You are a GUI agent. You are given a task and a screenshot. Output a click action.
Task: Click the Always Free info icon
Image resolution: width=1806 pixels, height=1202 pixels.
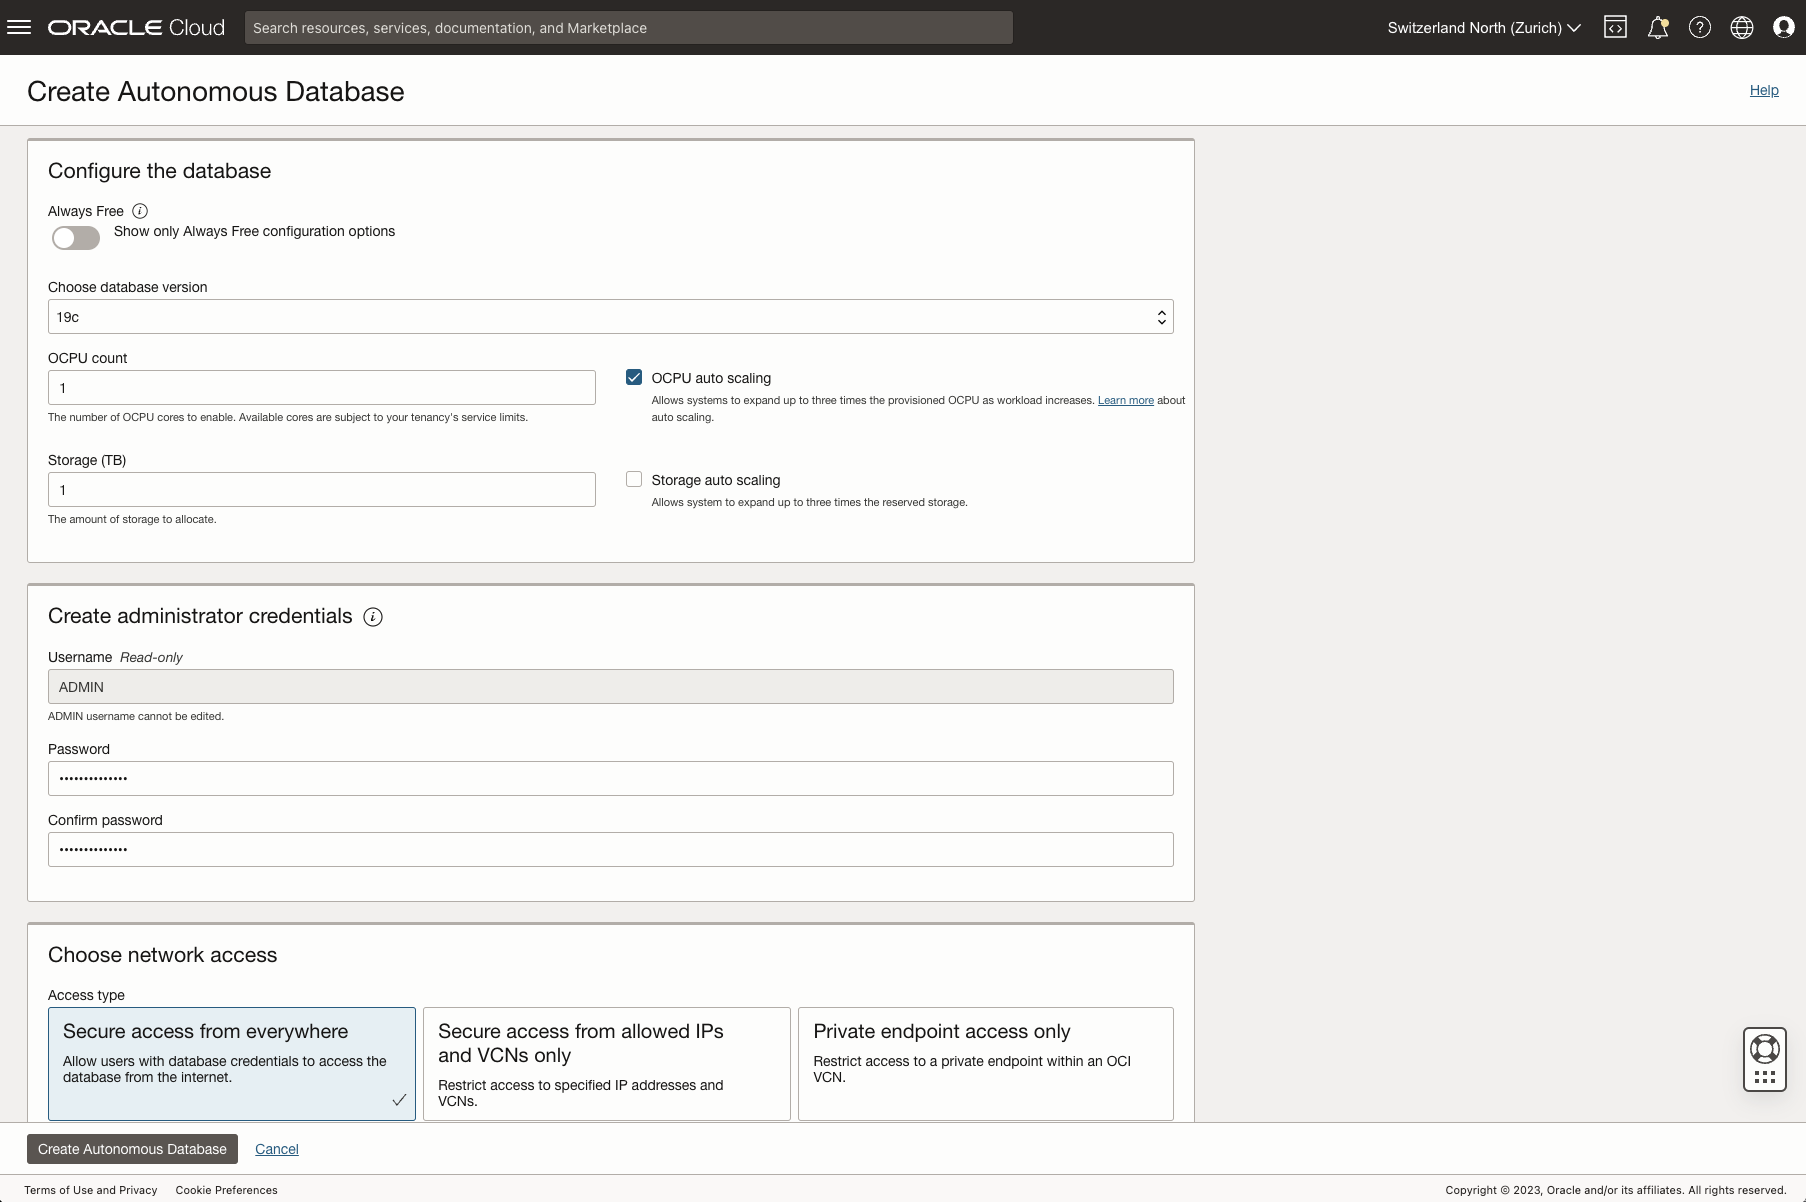point(140,211)
